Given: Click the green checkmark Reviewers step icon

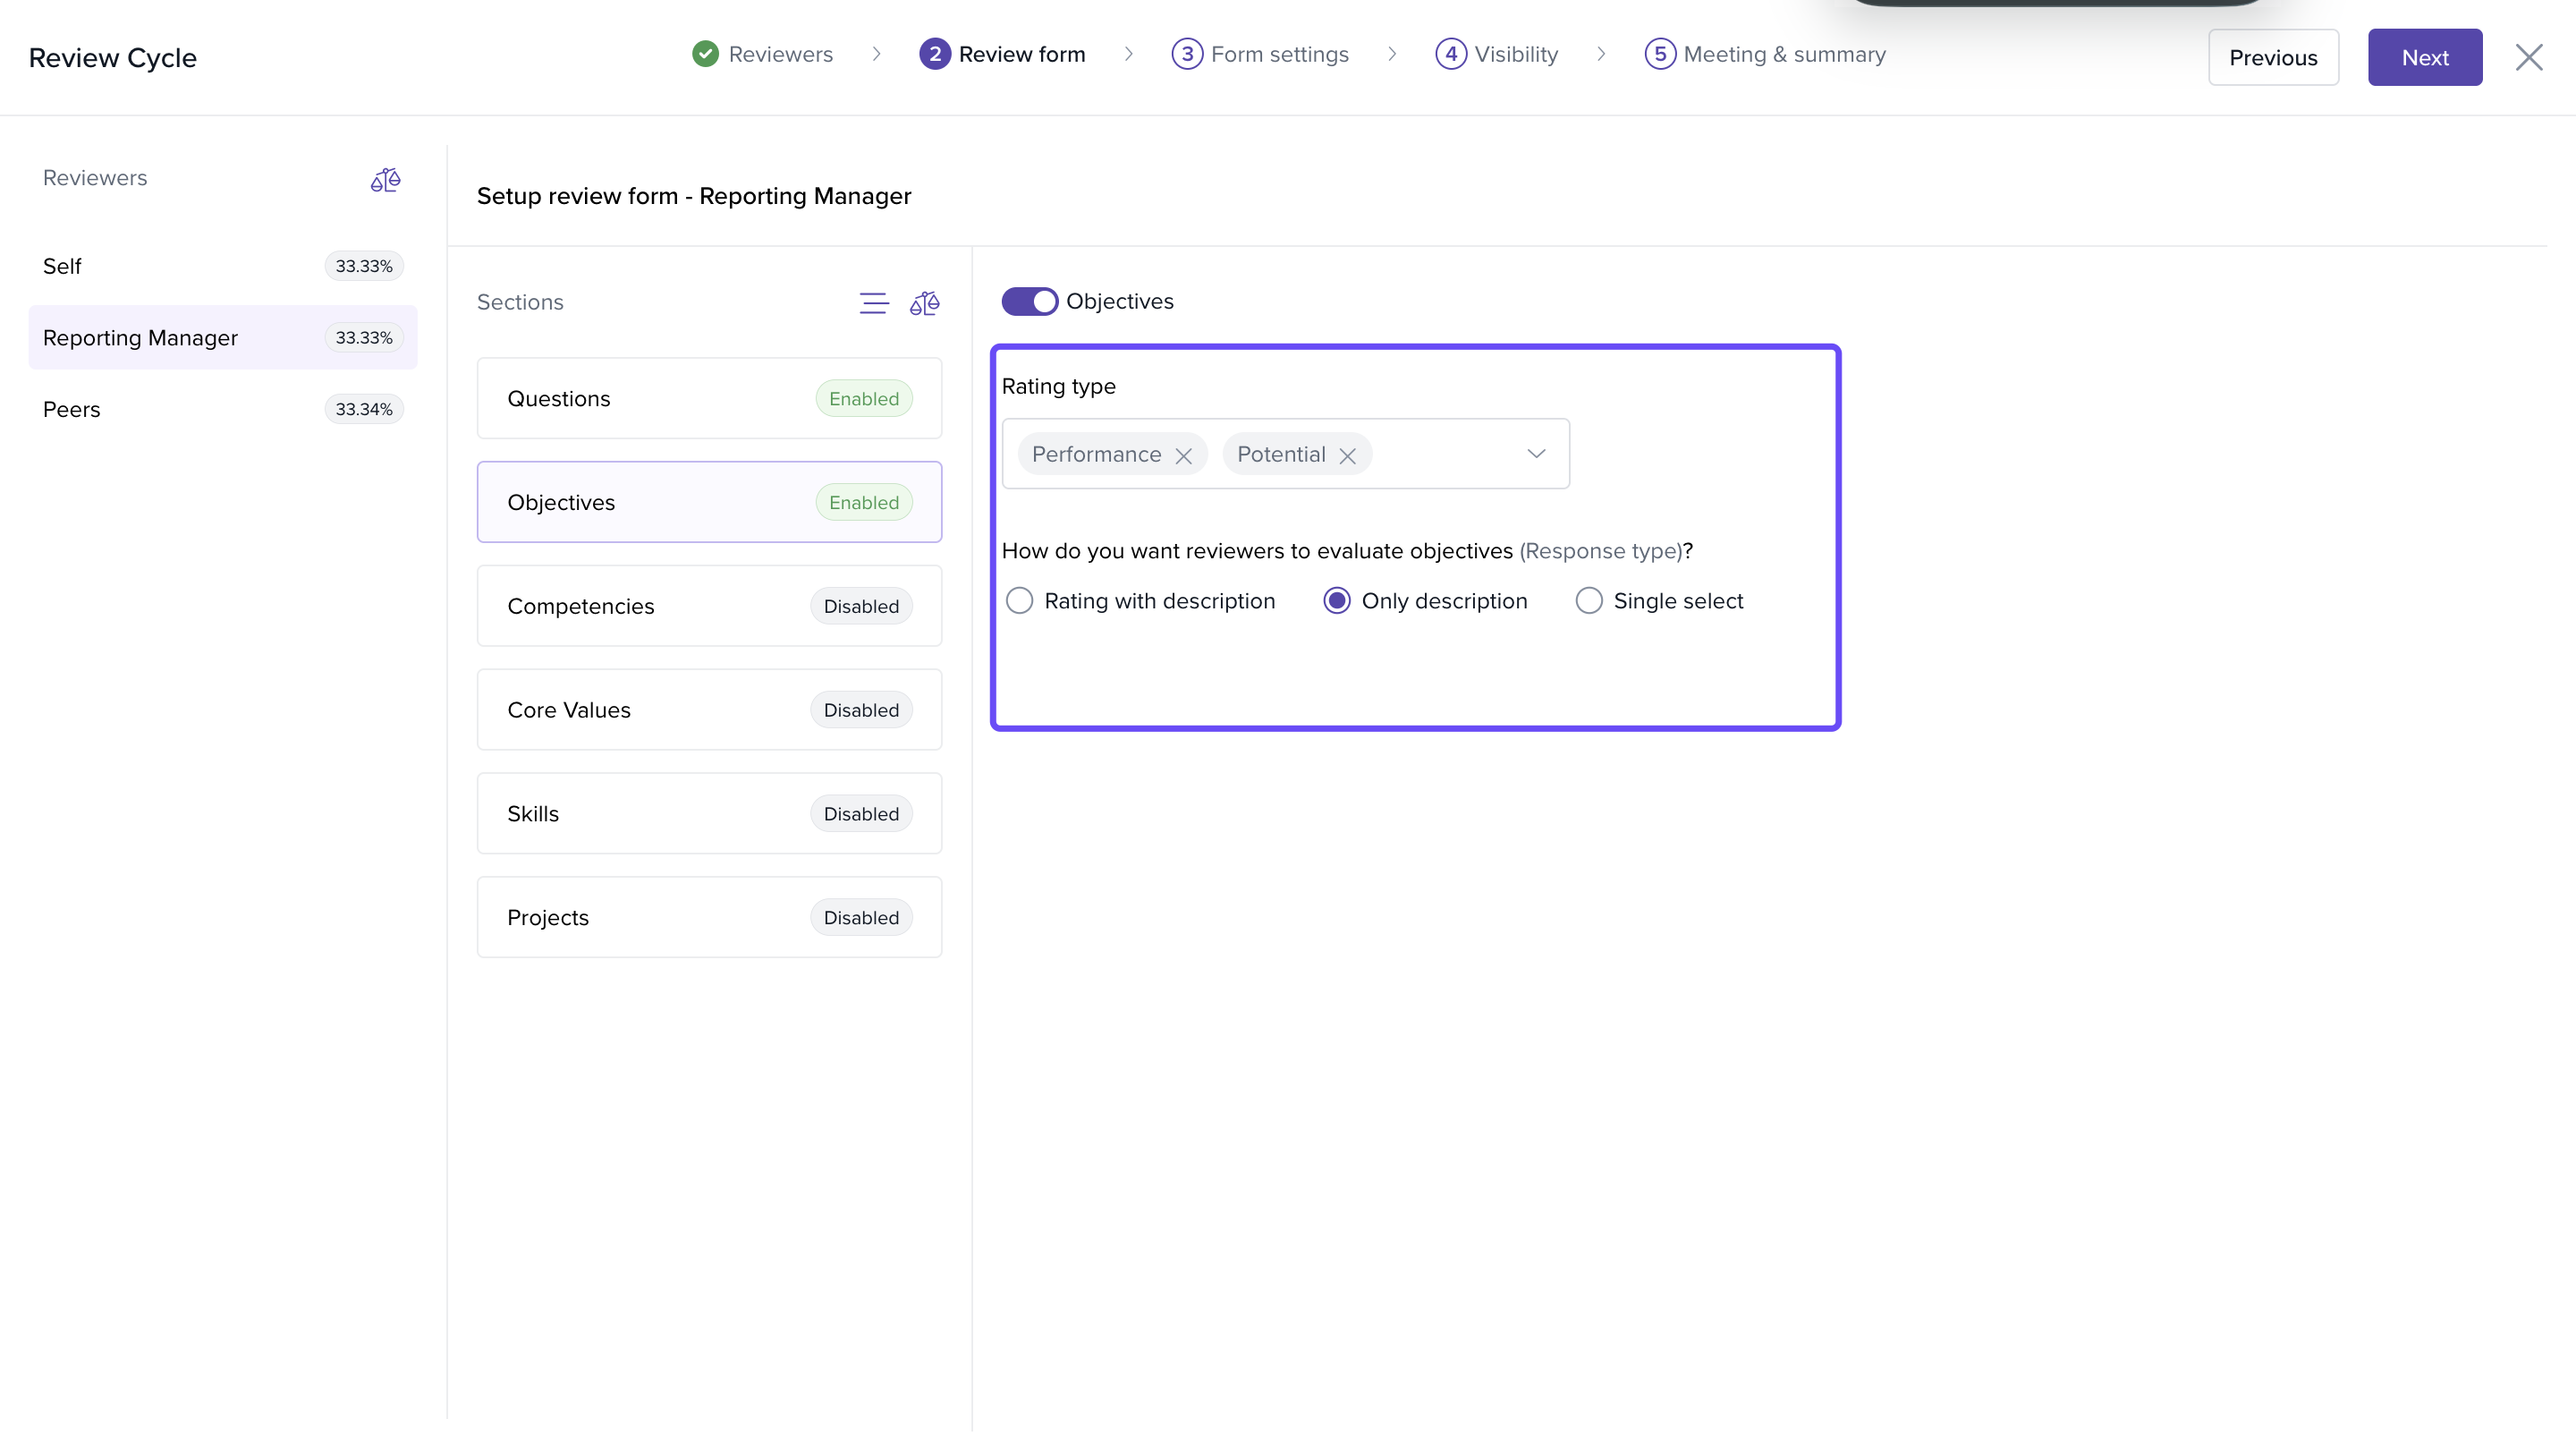Looking at the screenshot, I should pos(705,54).
